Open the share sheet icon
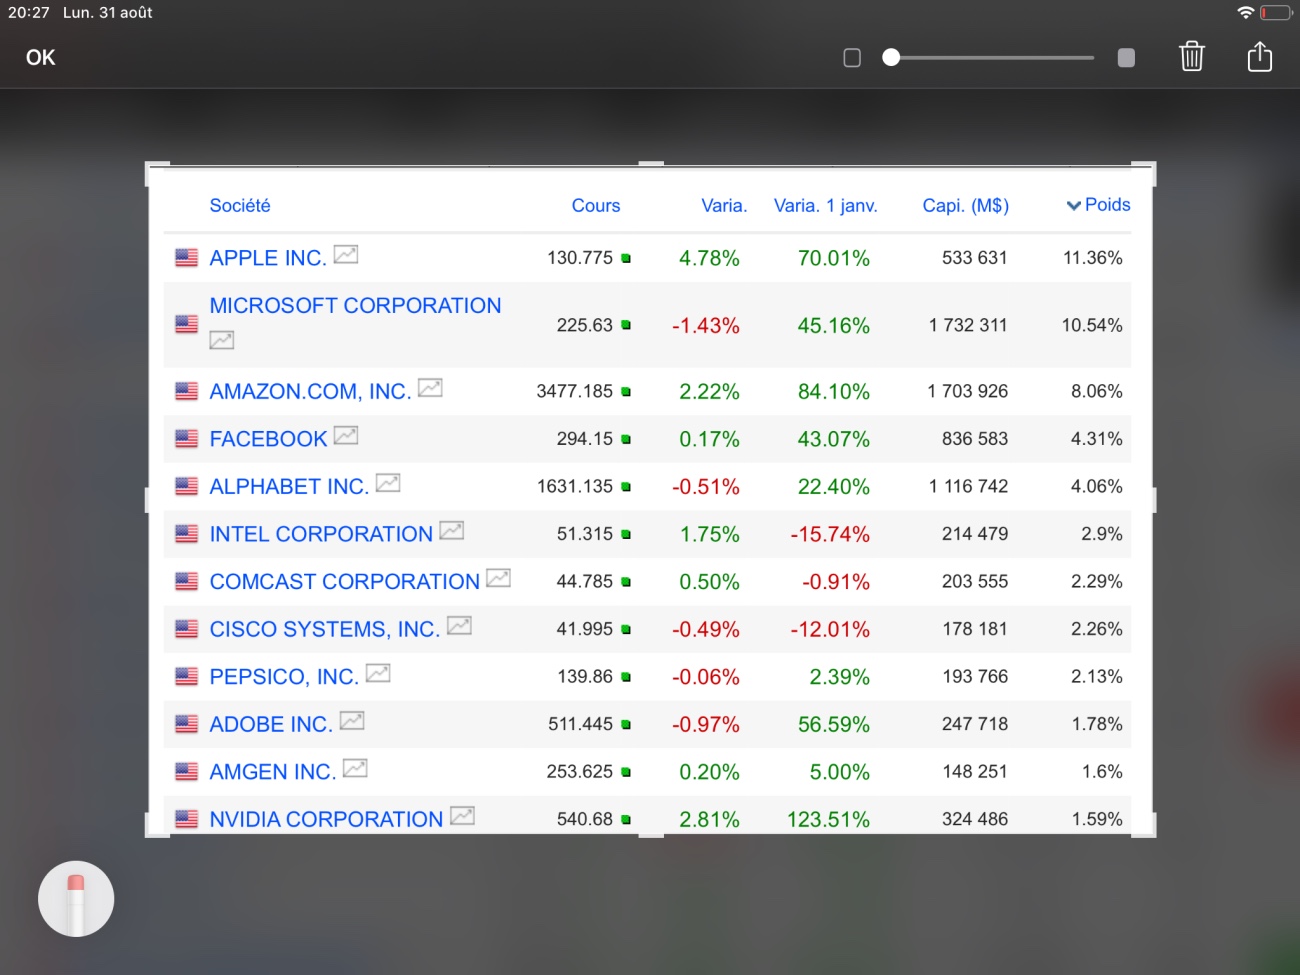The height and width of the screenshot is (975, 1300). click(1260, 56)
